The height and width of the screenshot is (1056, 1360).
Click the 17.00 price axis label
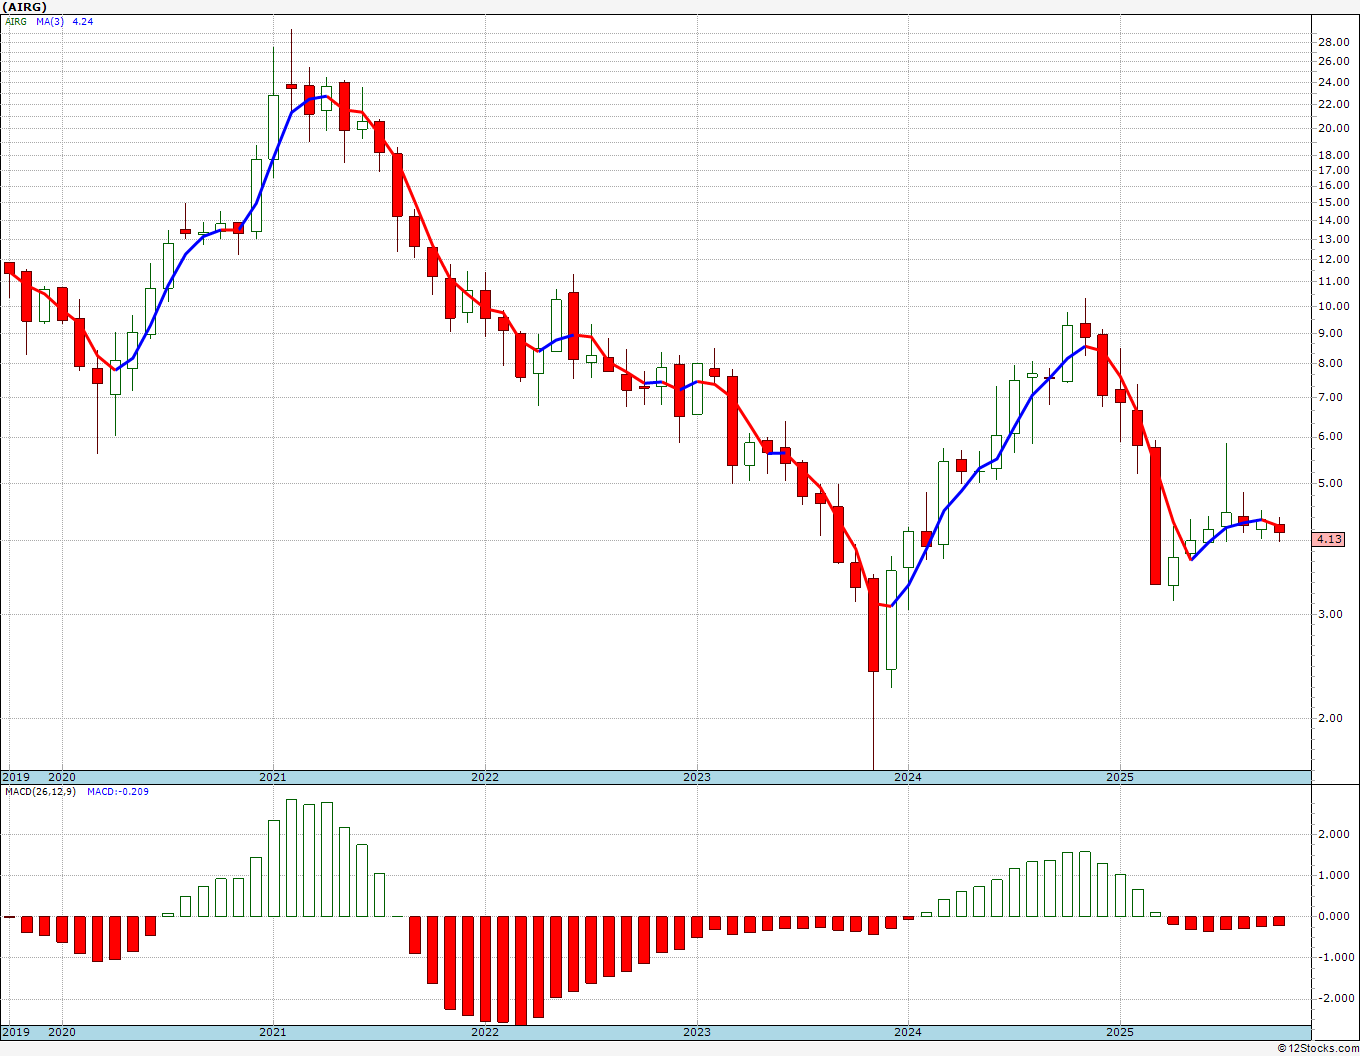click(1333, 170)
